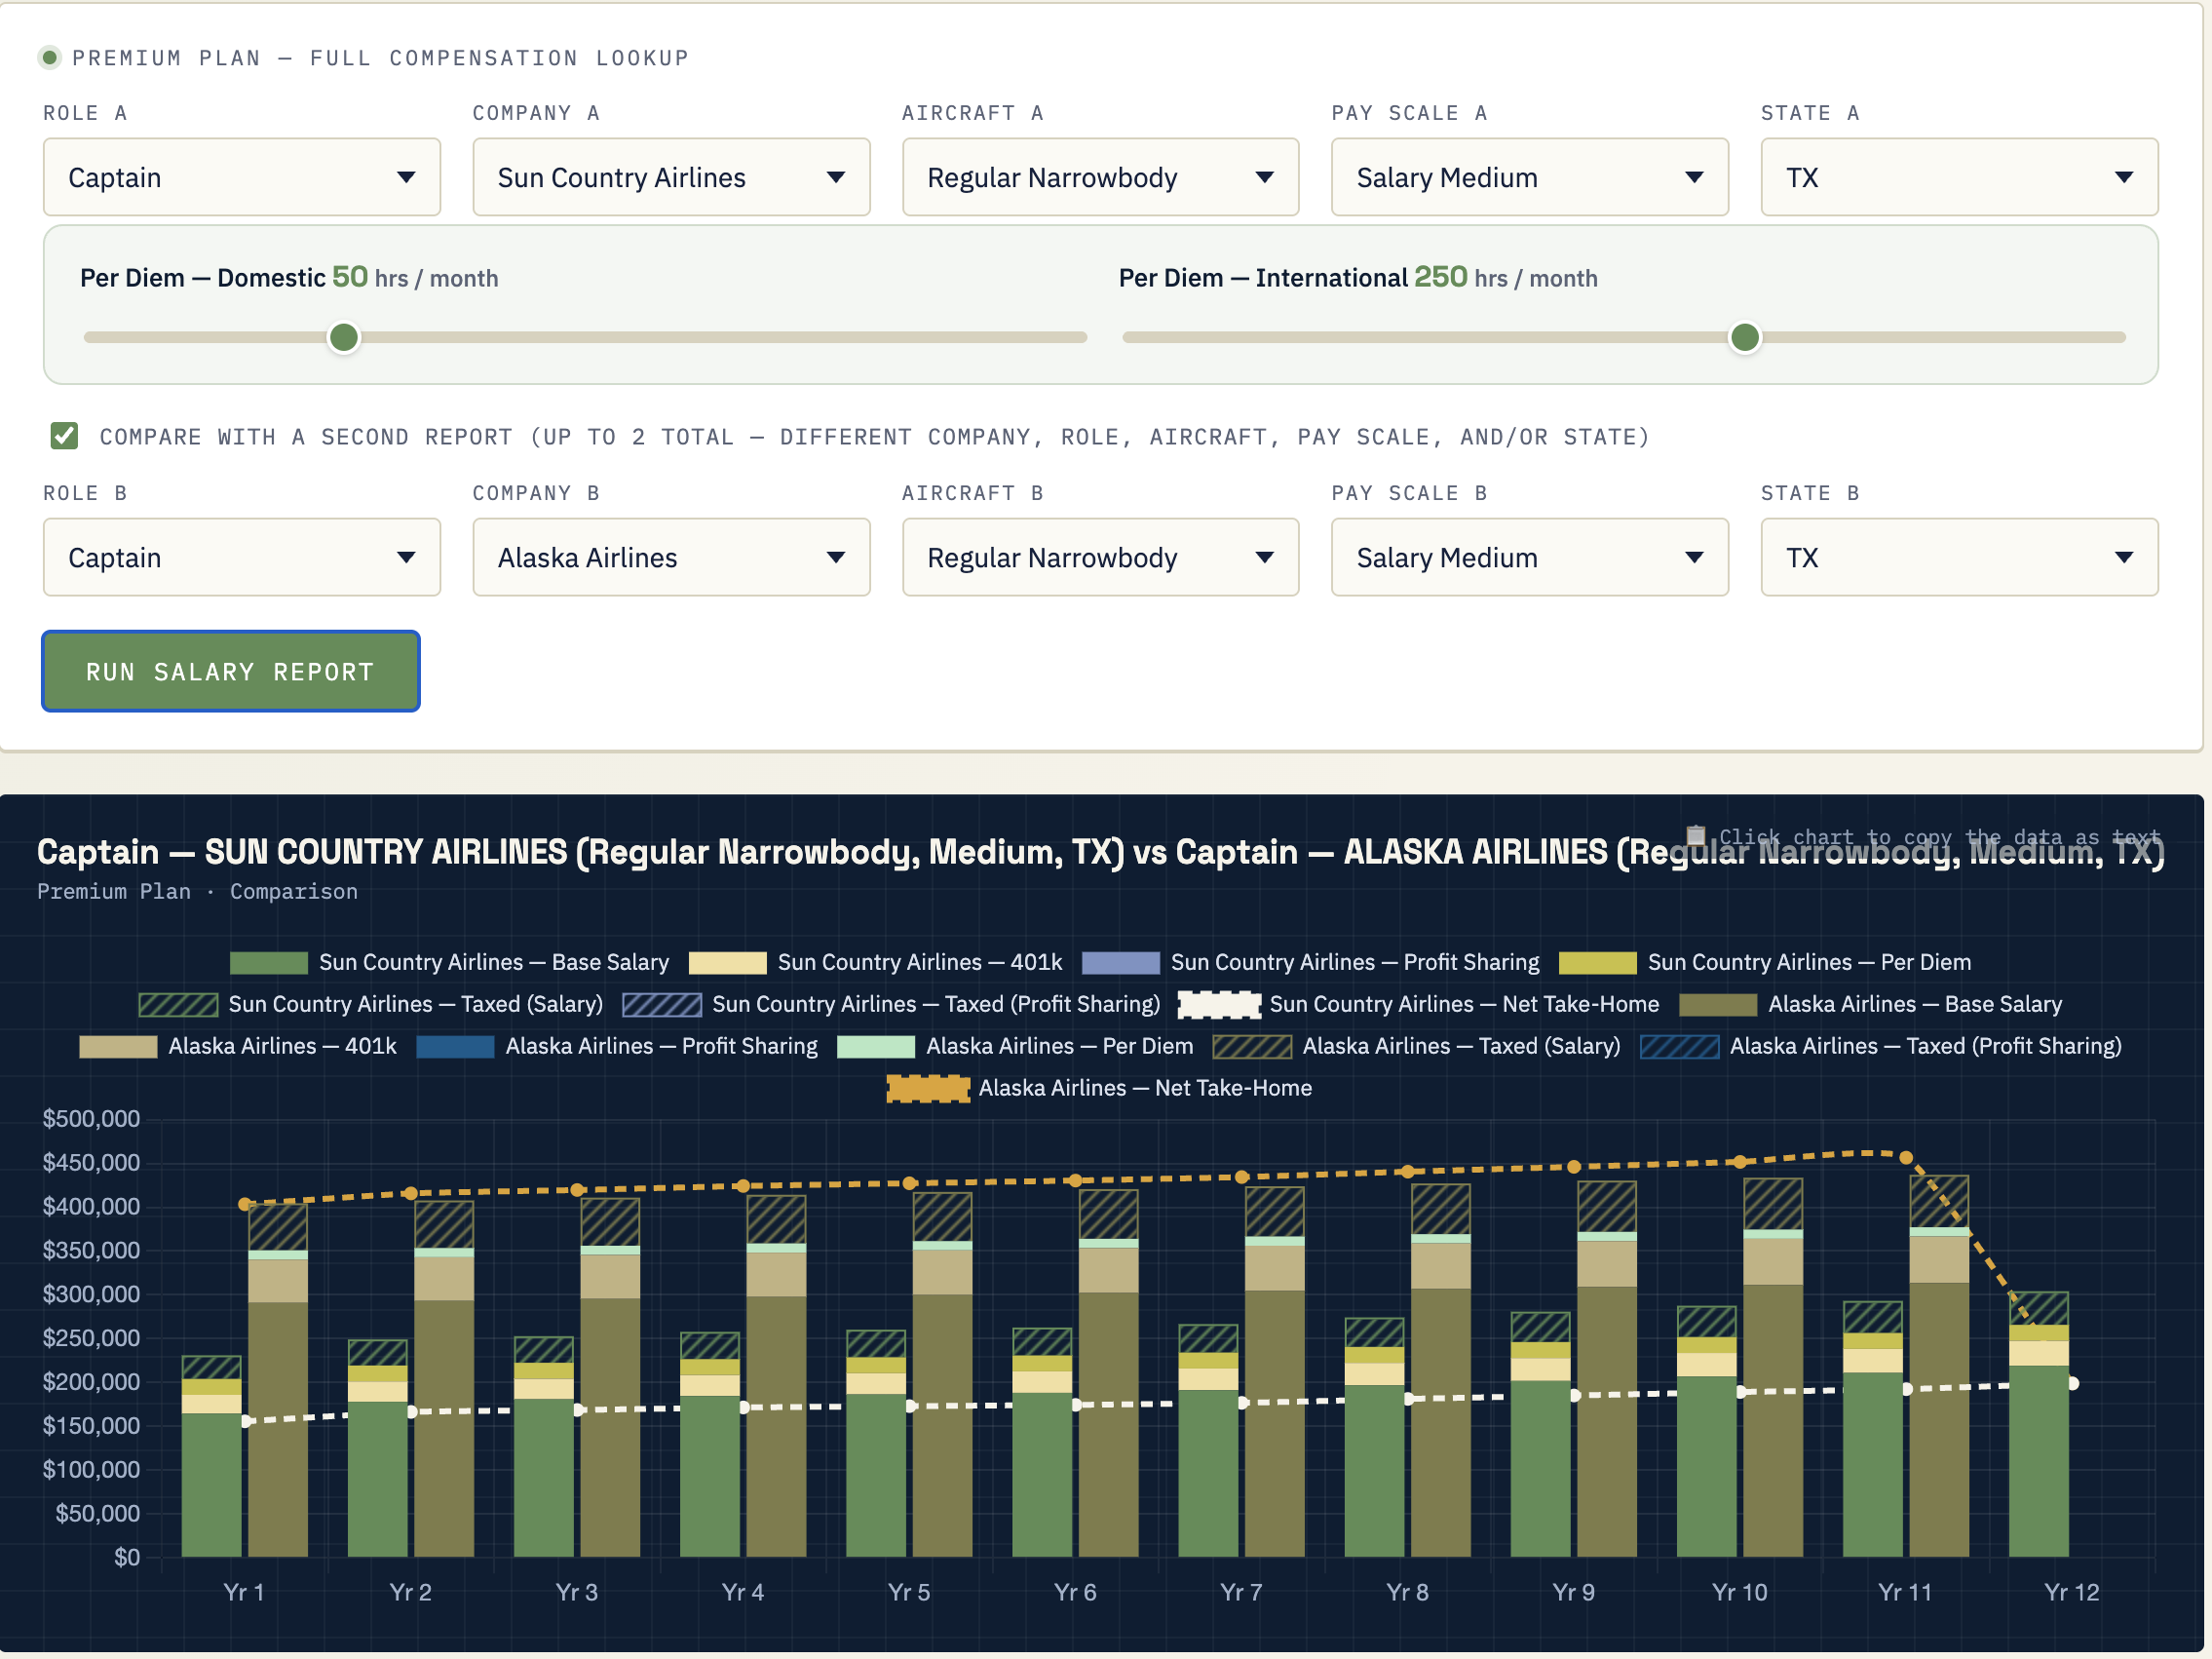Toggle Alaska Airlines Taxed (Salary) legend swatch
This screenshot has height=1659, width=2212.
coord(1252,1047)
